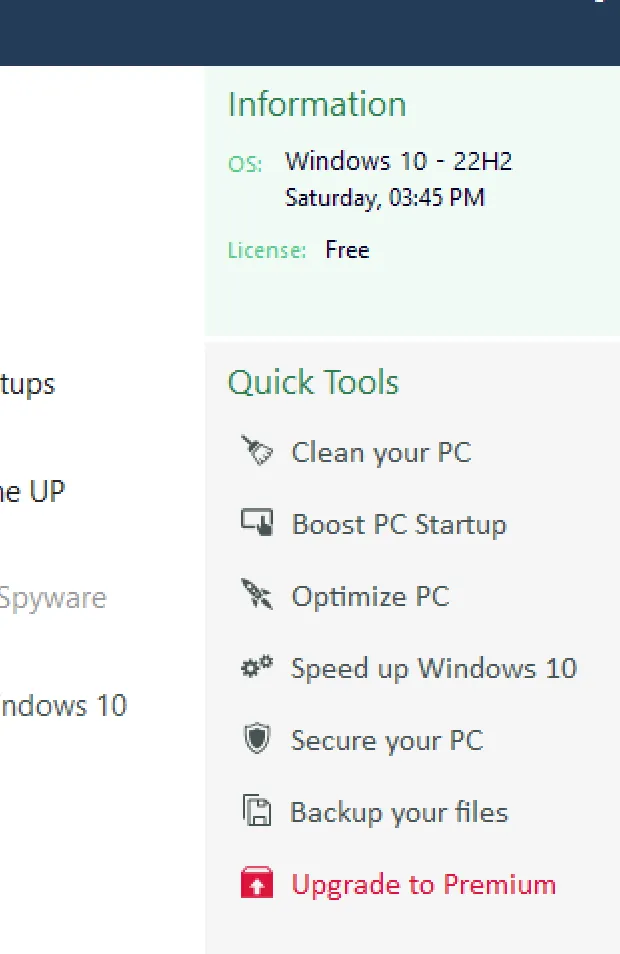Select the partially visible 'tups' item at left

click(27, 385)
